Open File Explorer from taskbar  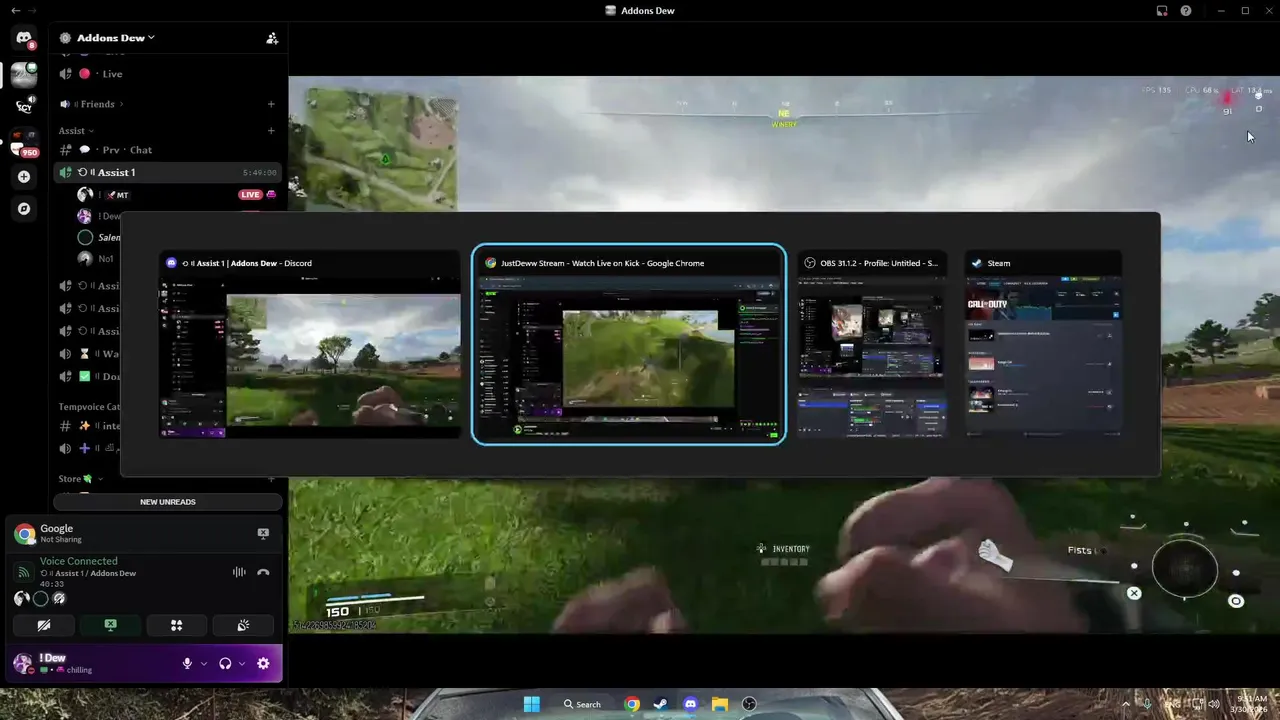(x=719, y=704)
